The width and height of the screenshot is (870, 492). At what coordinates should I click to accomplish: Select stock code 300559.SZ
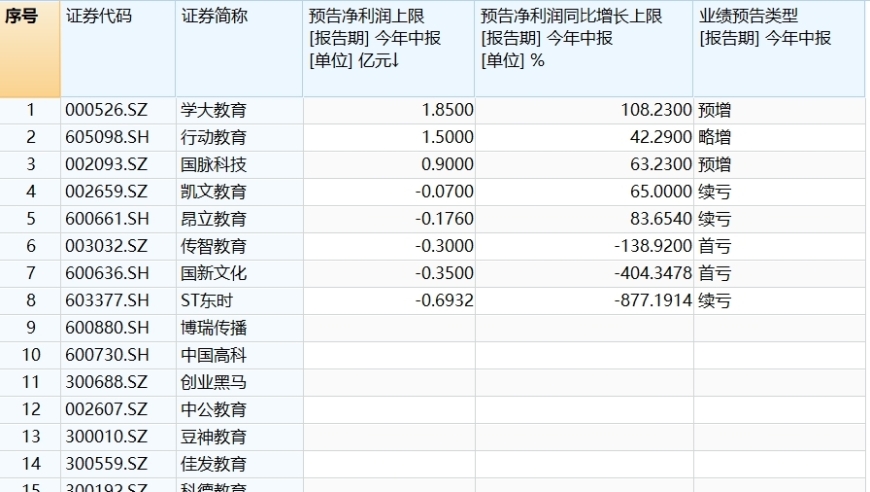coord(107,463)
